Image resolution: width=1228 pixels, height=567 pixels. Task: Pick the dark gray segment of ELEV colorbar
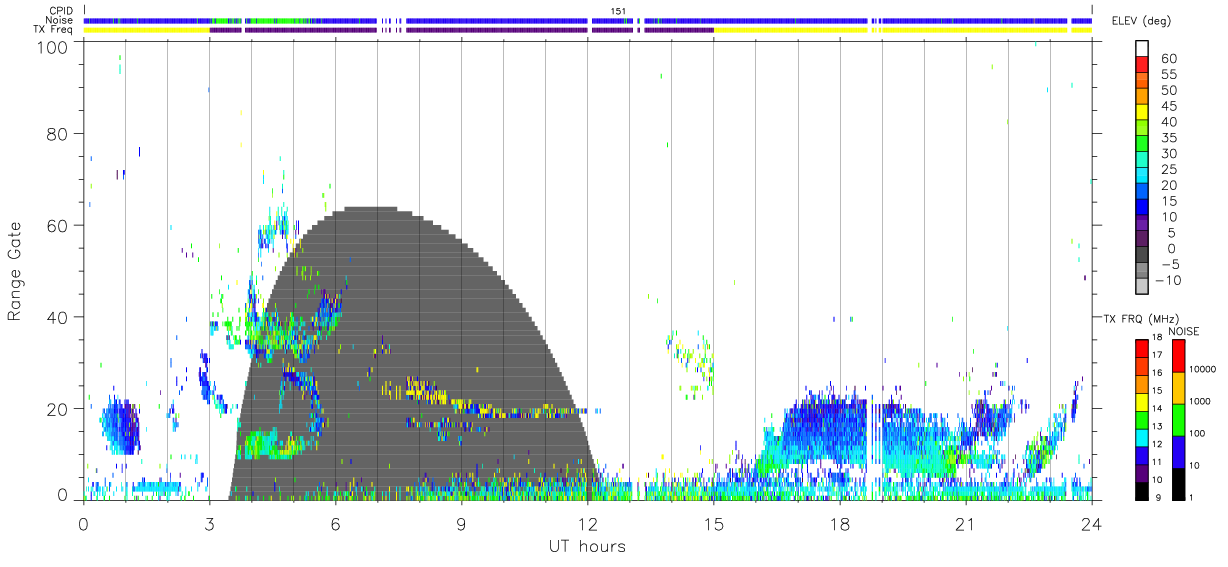[1141, 254]
